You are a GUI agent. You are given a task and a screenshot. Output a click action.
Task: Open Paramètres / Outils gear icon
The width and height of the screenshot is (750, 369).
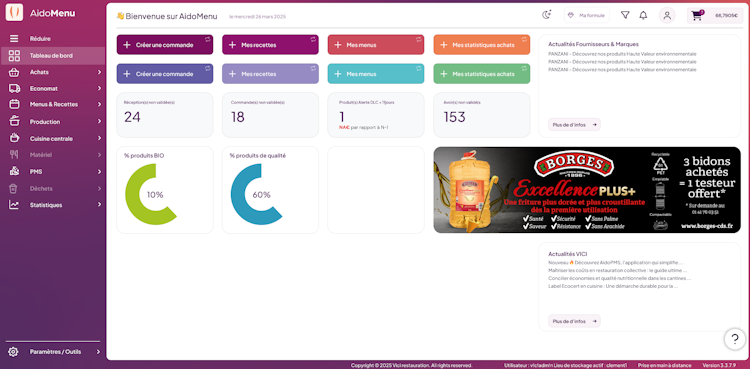13,352
